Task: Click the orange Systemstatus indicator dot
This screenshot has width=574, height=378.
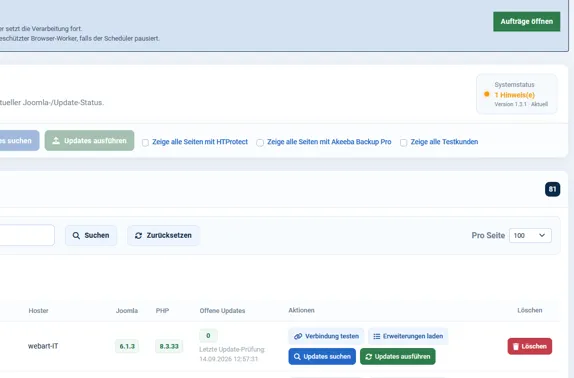Action: [x=487, y=94]
